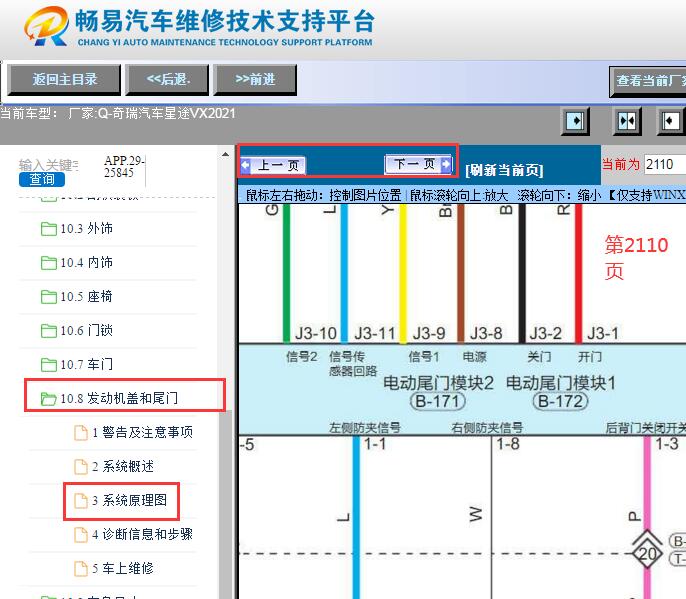Click the page icon beside 系统原理图
This screenshot has width=686, height=599.
coord(80,501)
